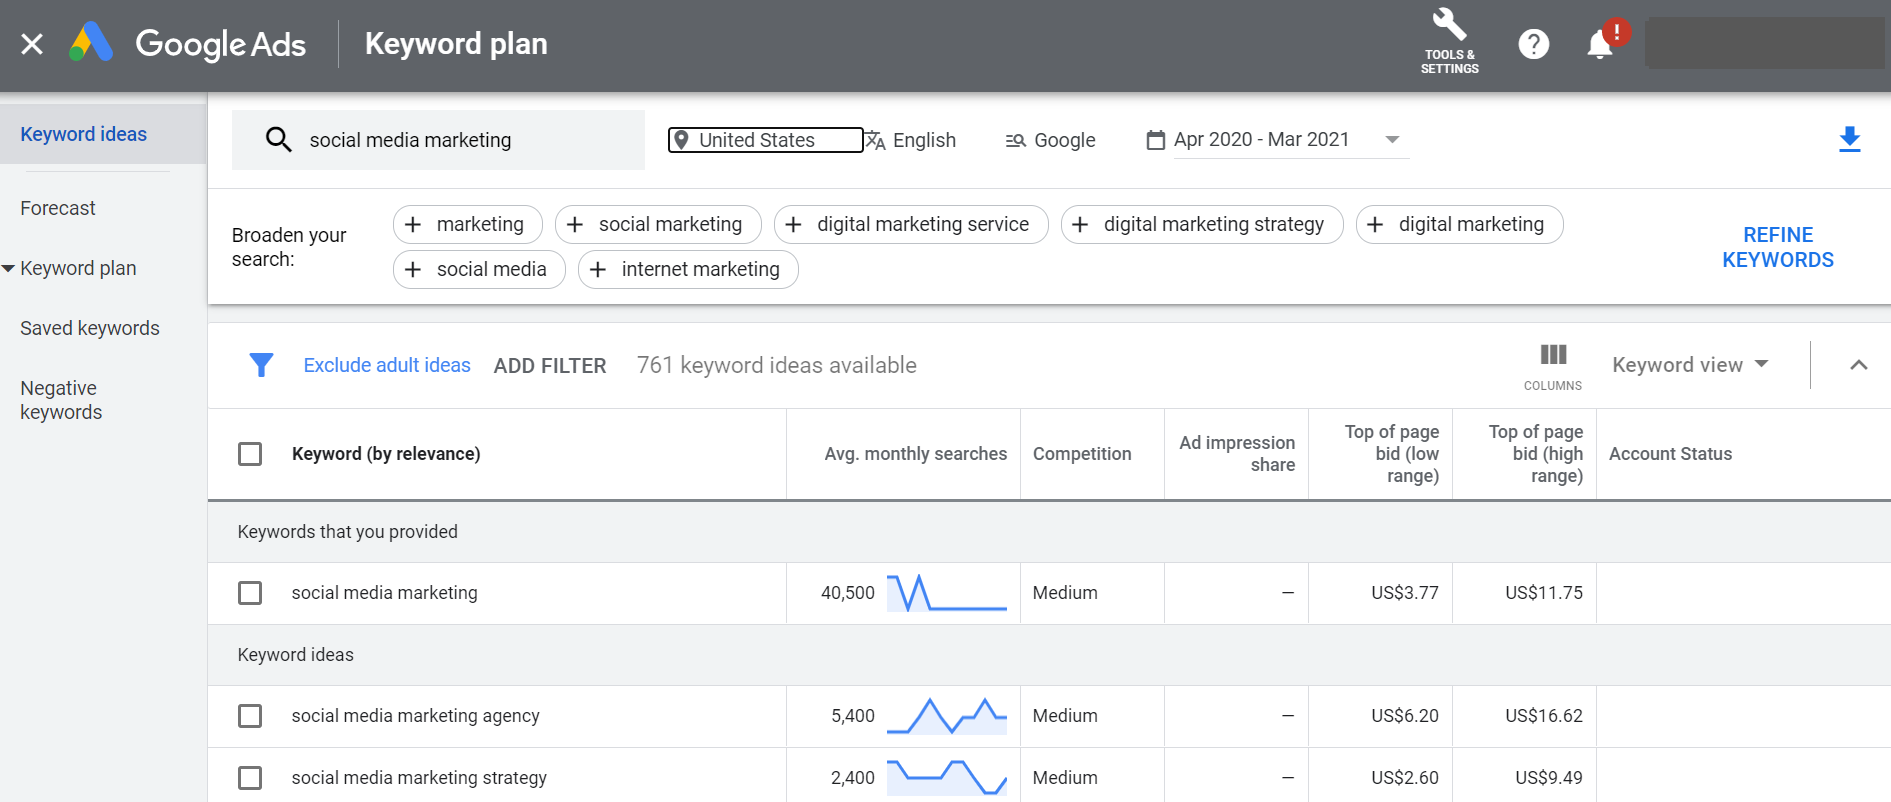This screenshot has width=1891, height=802.
Task: Add 'marketing' plus icon suggestion
Action: point(413,224)
